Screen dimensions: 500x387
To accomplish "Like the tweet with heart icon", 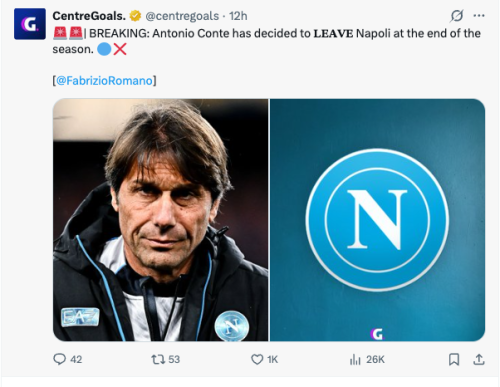I will point(257,359).
